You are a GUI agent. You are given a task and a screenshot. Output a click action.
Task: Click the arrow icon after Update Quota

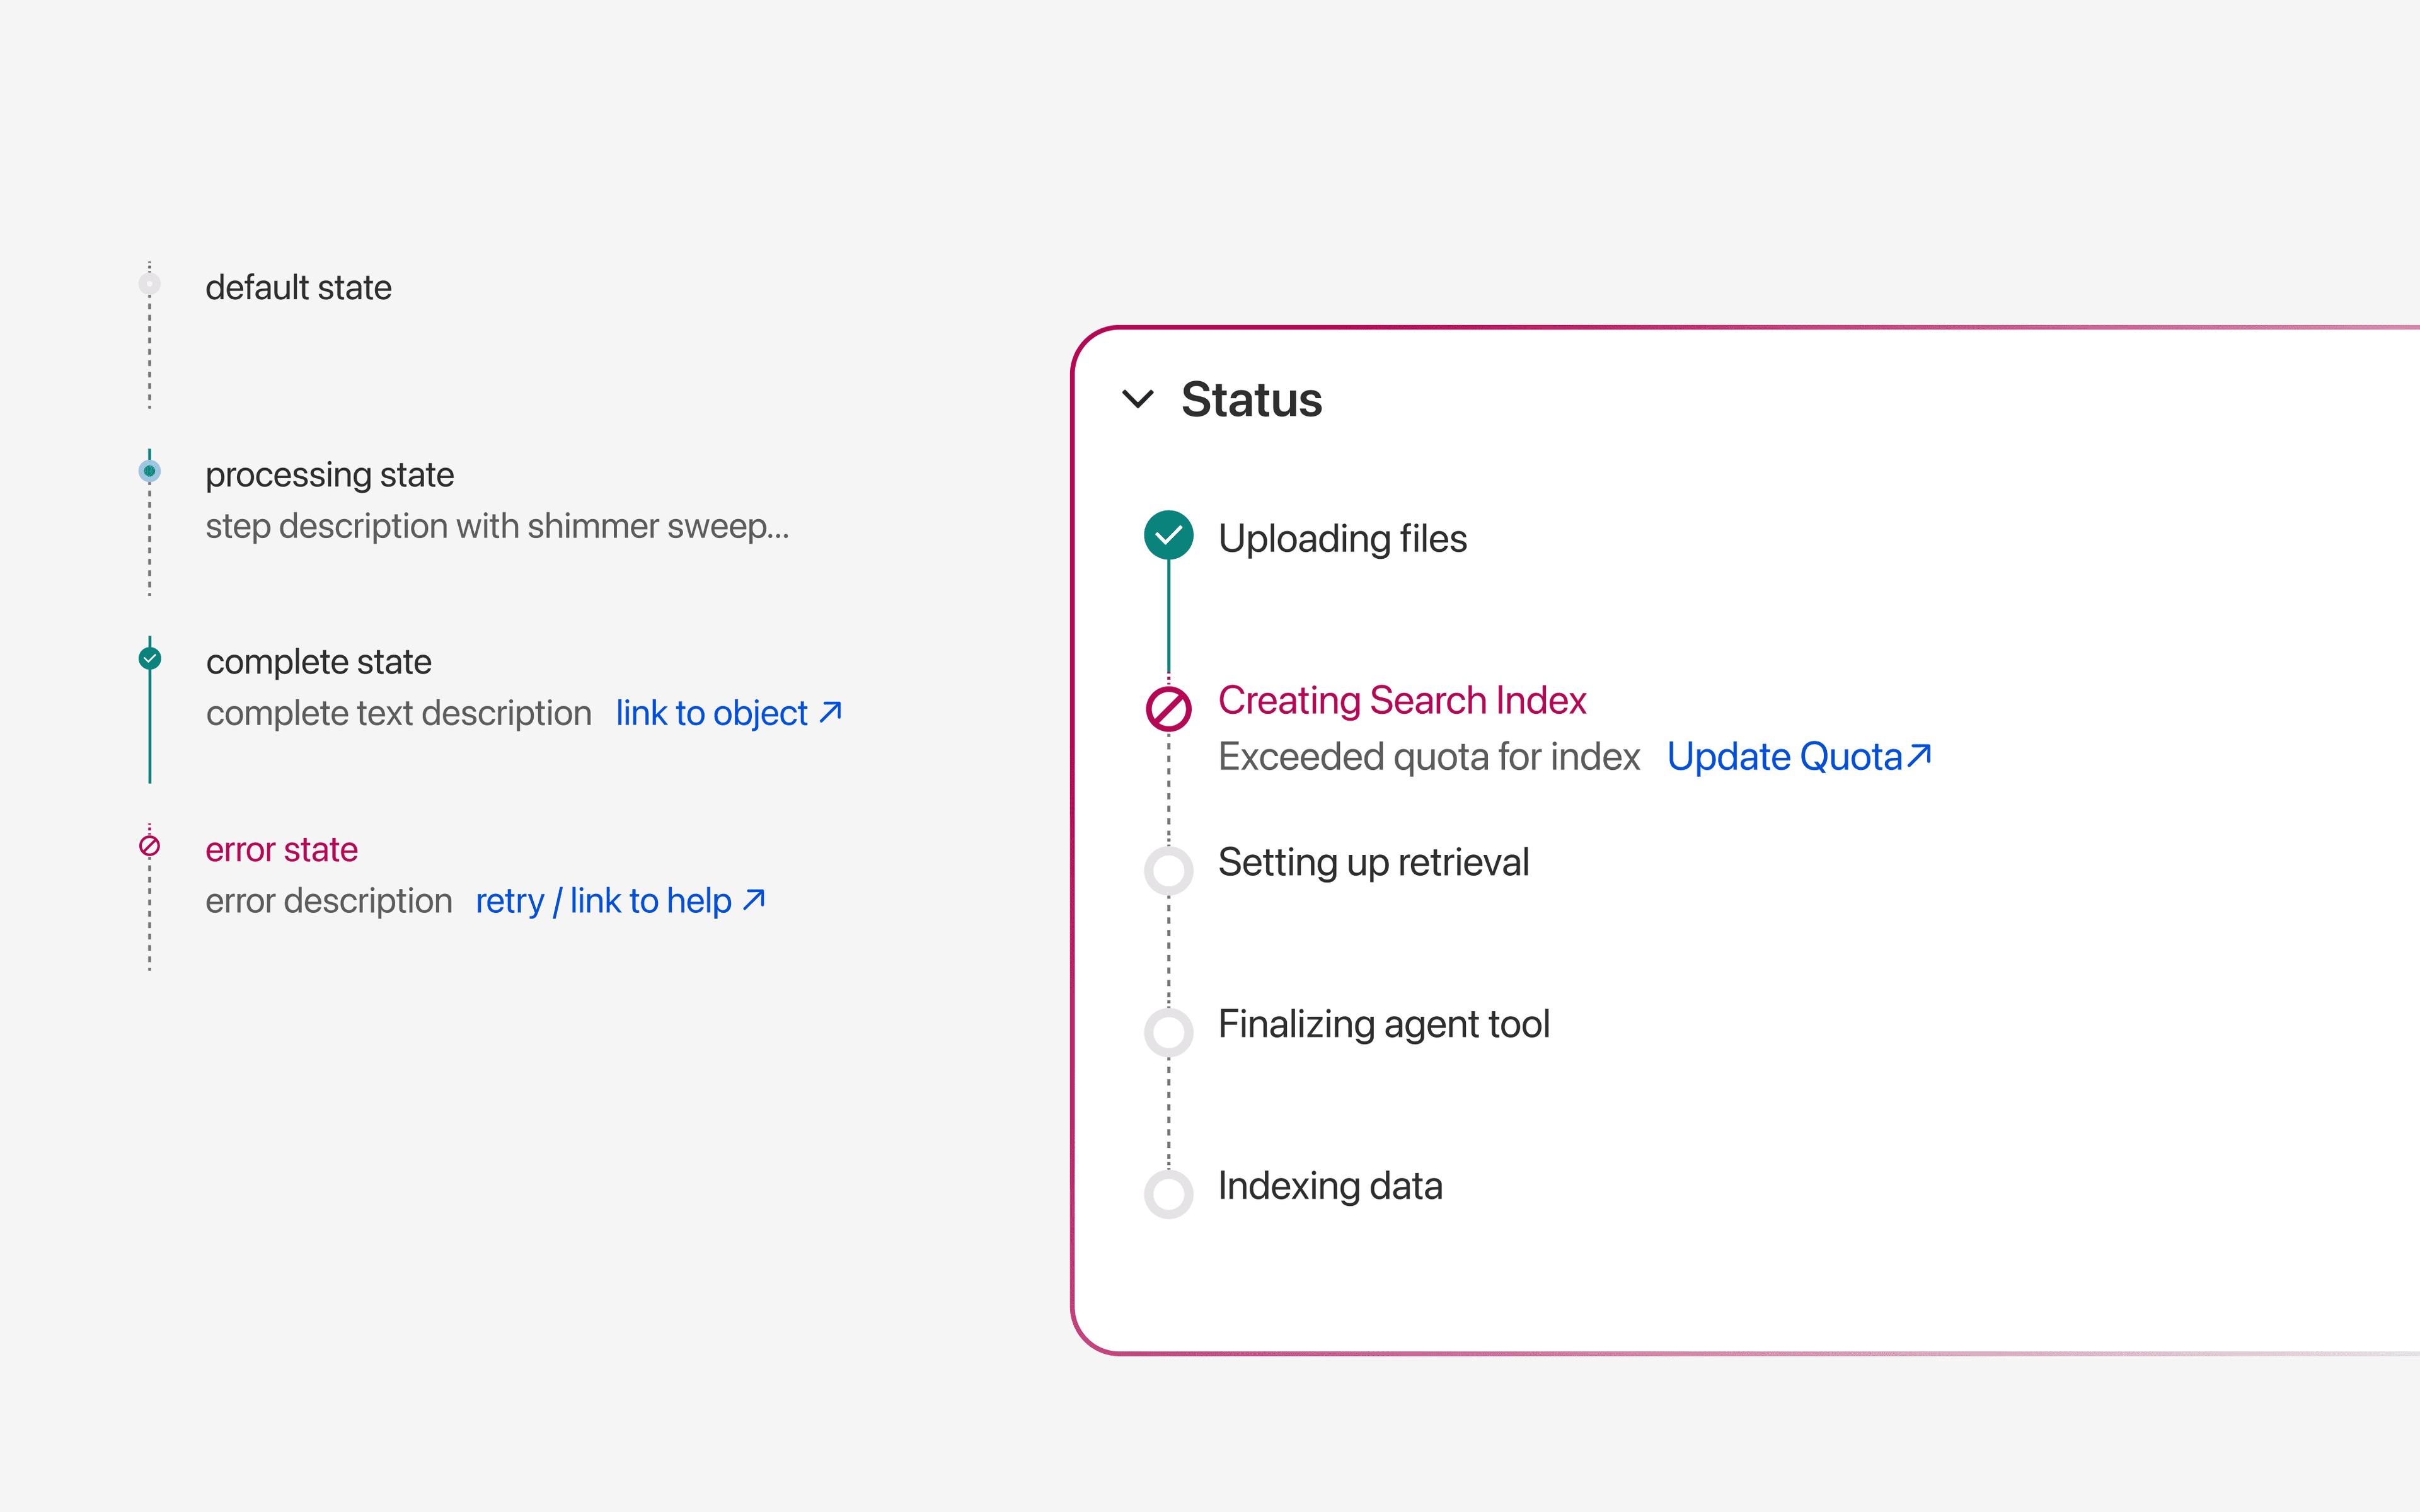(1919, 755)
